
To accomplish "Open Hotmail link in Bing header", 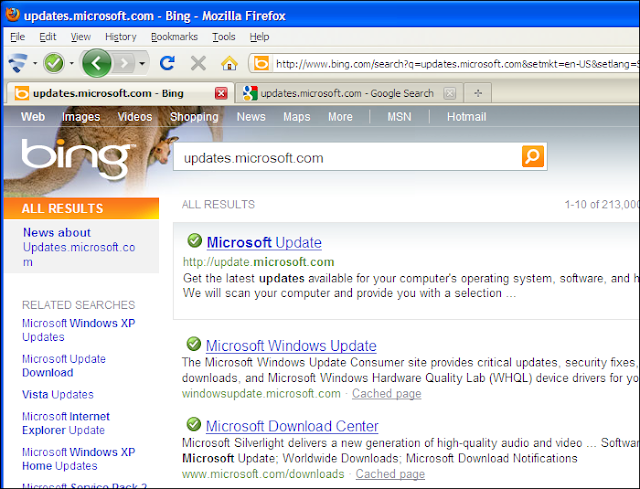I will [x=467, y=117].
